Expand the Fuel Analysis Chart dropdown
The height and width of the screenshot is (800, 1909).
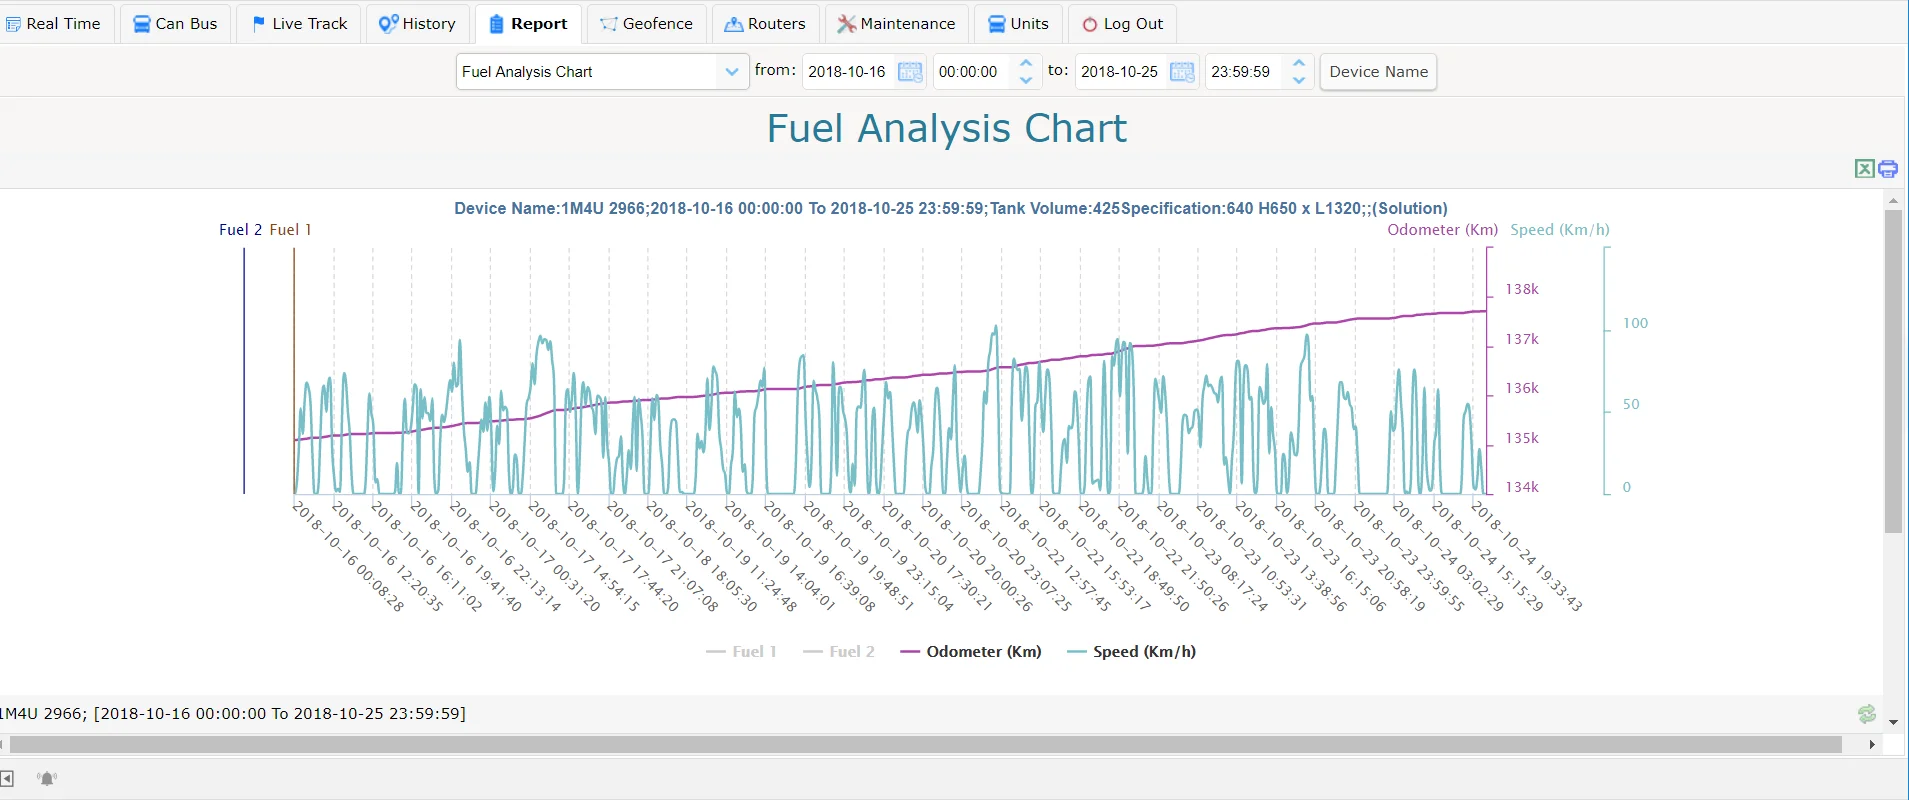[731, 72]
